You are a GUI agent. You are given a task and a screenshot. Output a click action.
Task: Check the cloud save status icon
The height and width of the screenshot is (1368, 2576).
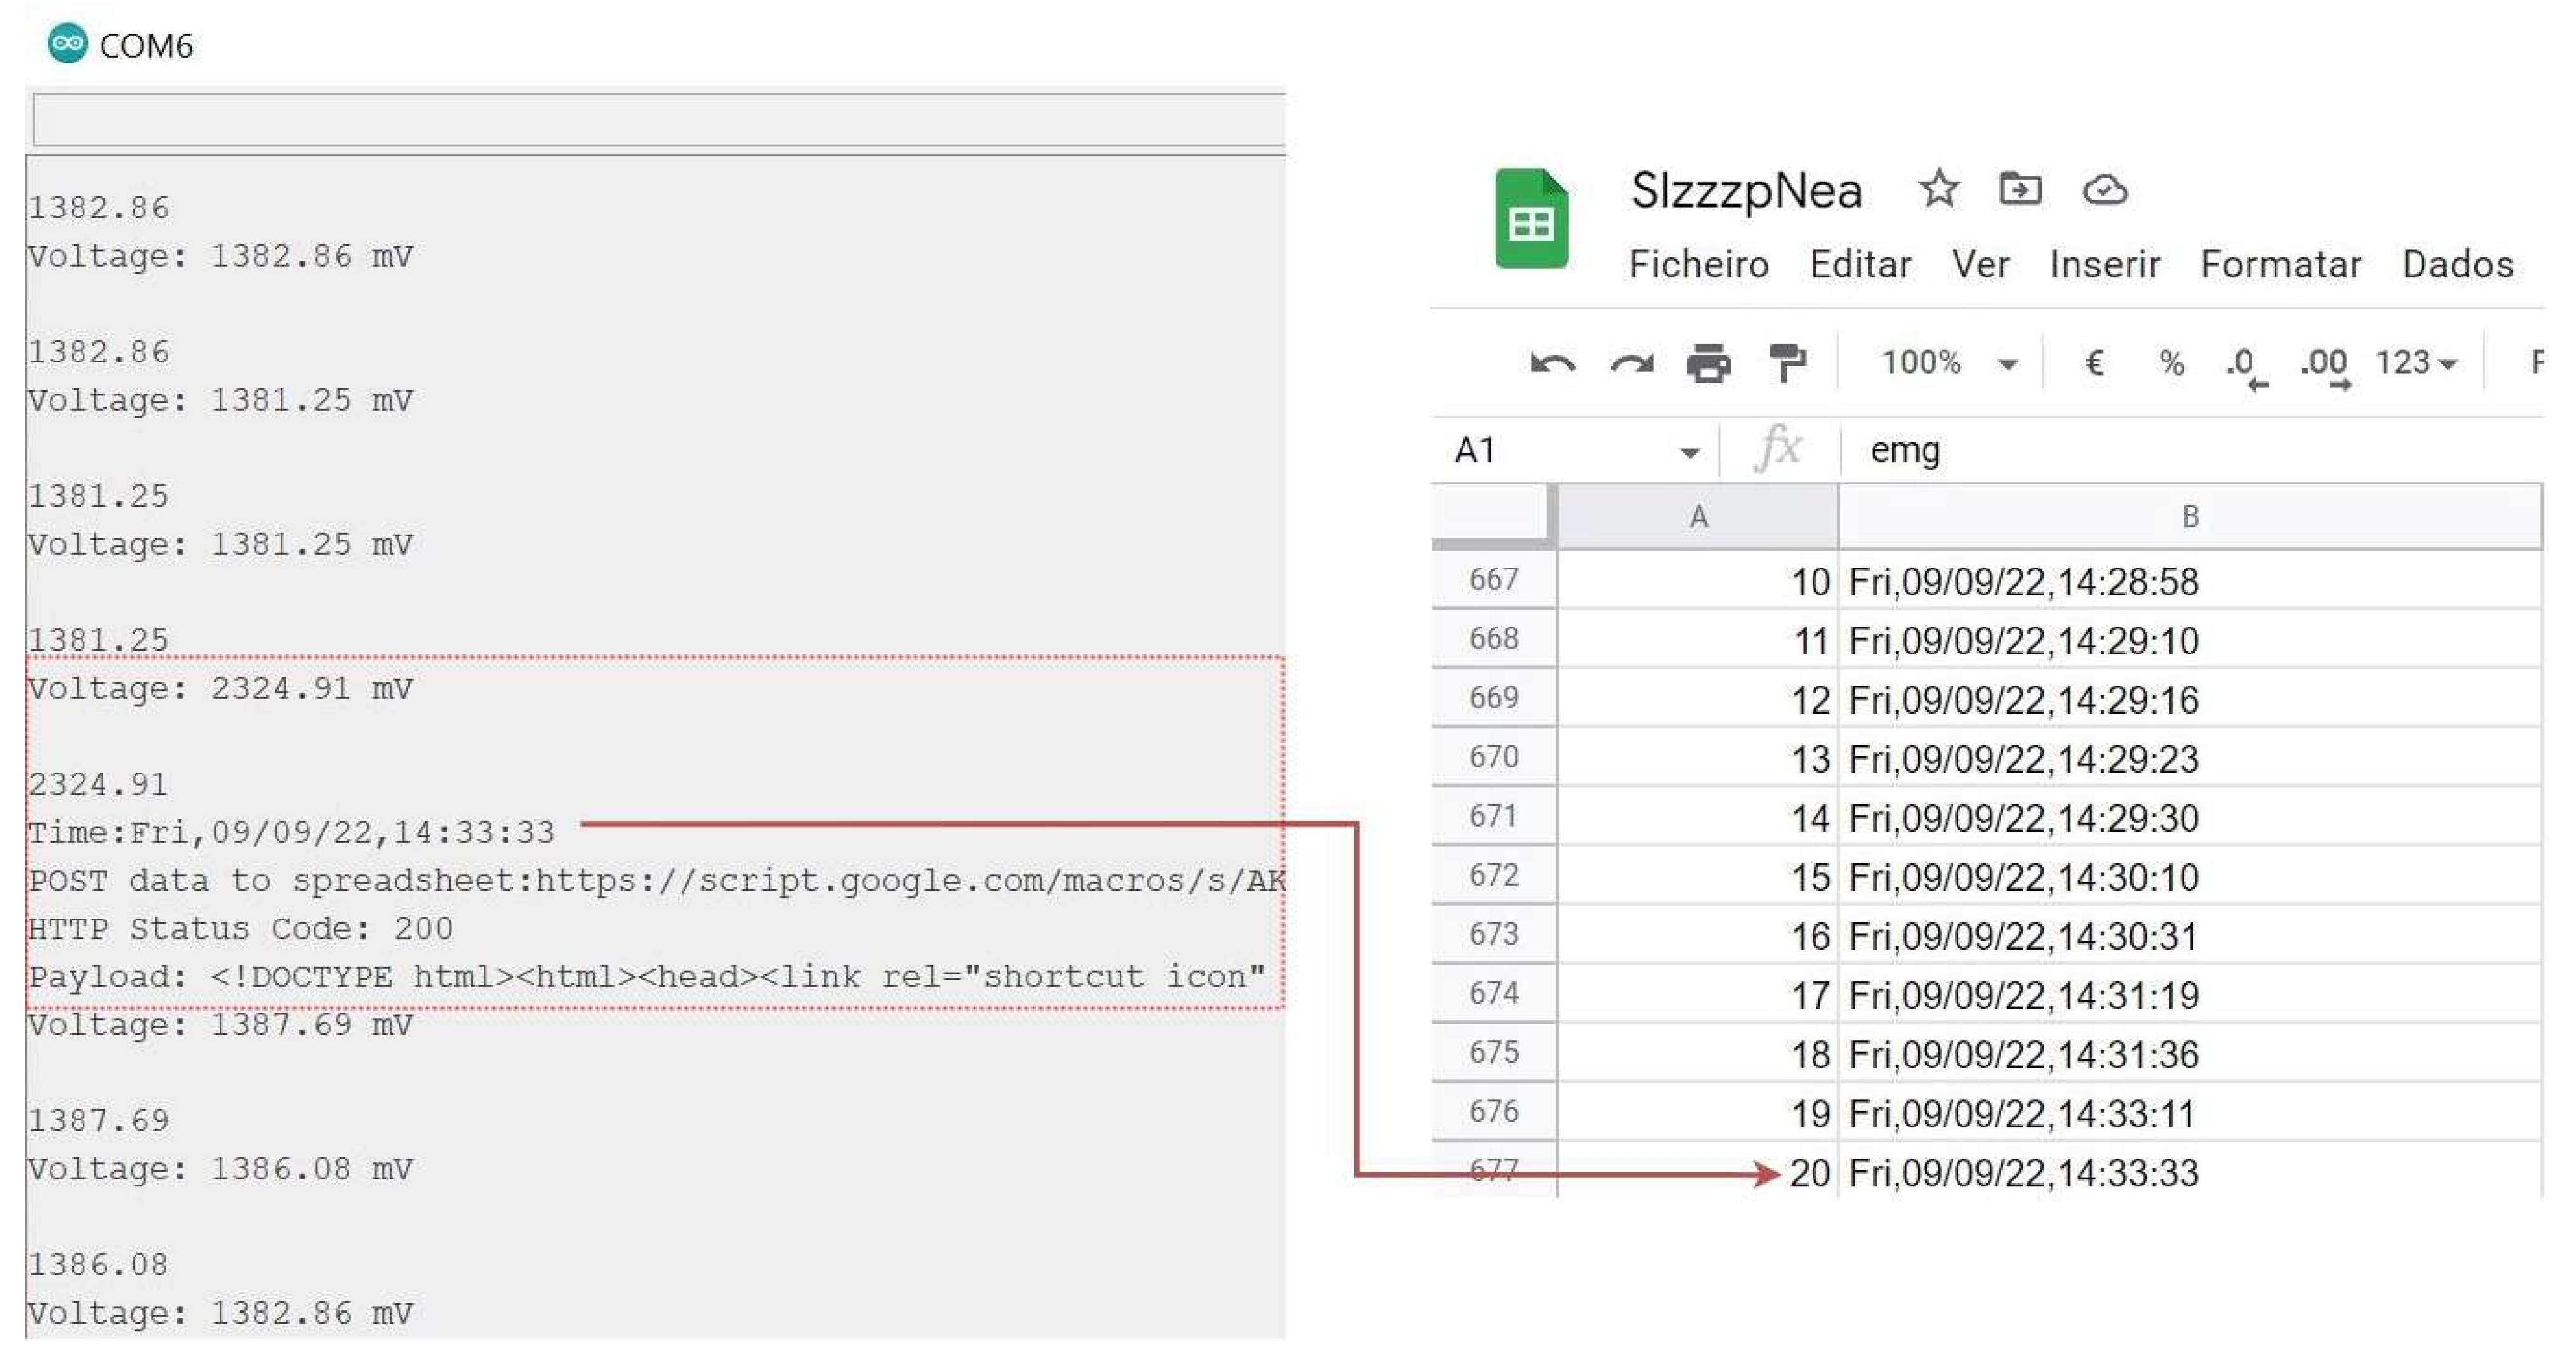tap(2104, 189)
